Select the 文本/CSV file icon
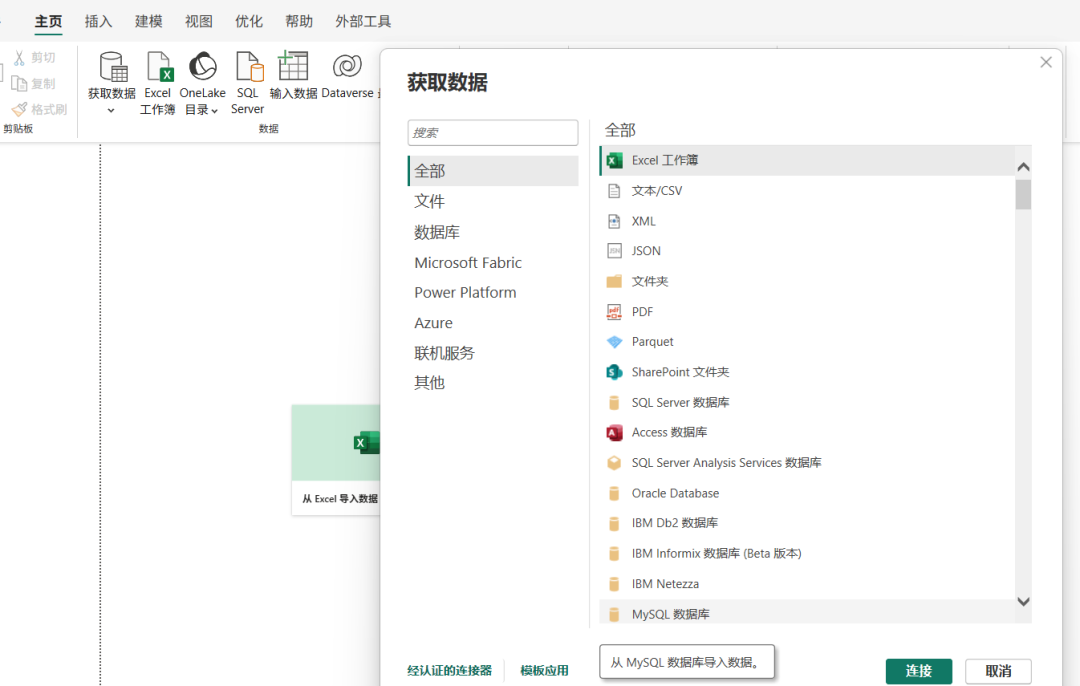Viewport: 1080px width, 686px height. pos(614,191)
